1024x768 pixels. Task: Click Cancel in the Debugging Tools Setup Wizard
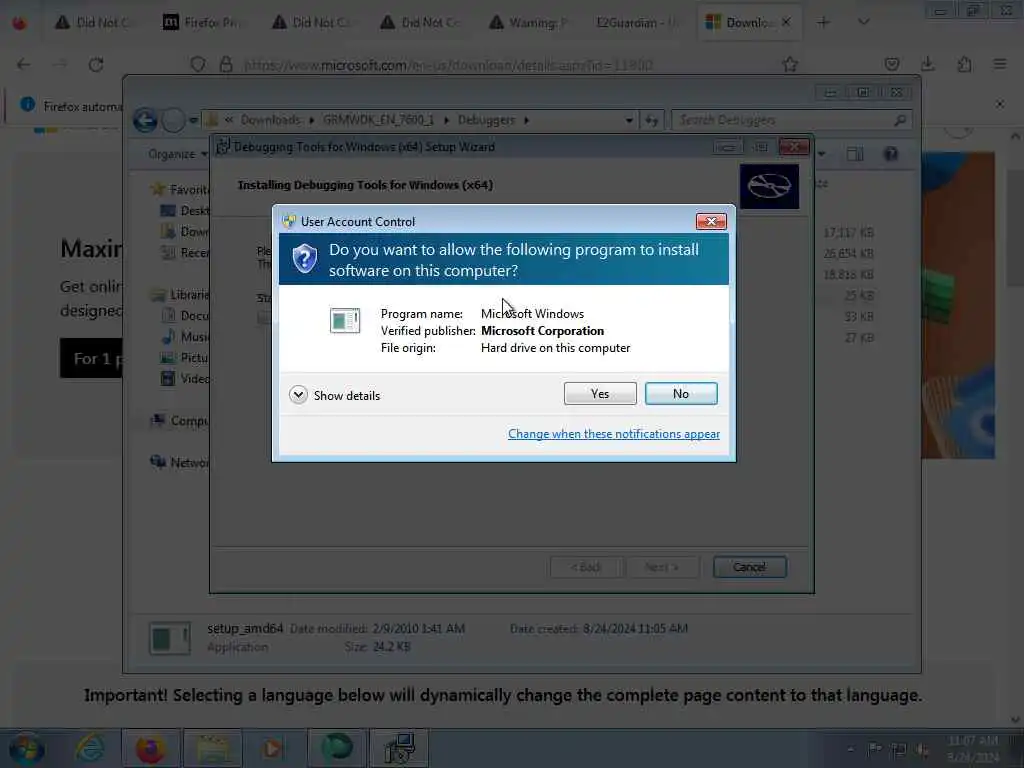pyautogui.click(x=749, y=567)
